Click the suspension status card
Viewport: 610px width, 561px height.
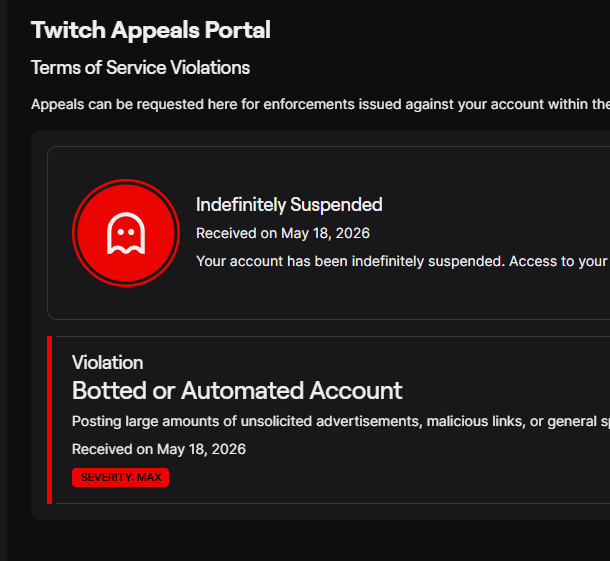[x=328, y=233]
